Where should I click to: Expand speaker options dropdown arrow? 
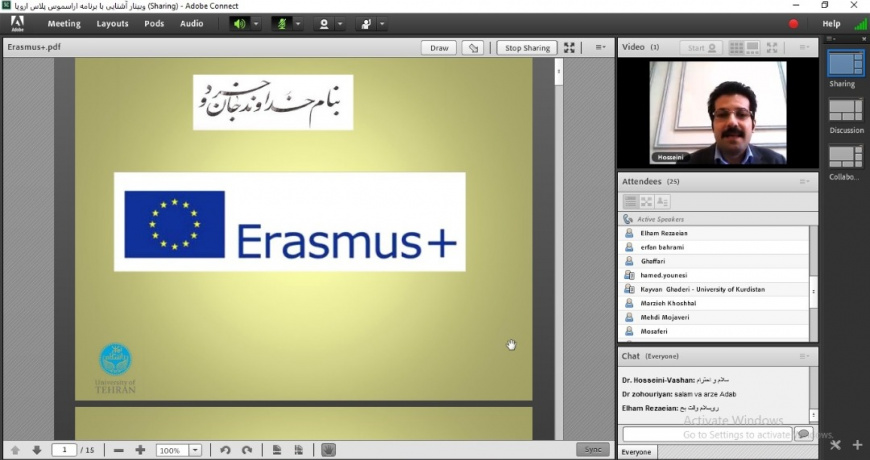coord(256,24)
